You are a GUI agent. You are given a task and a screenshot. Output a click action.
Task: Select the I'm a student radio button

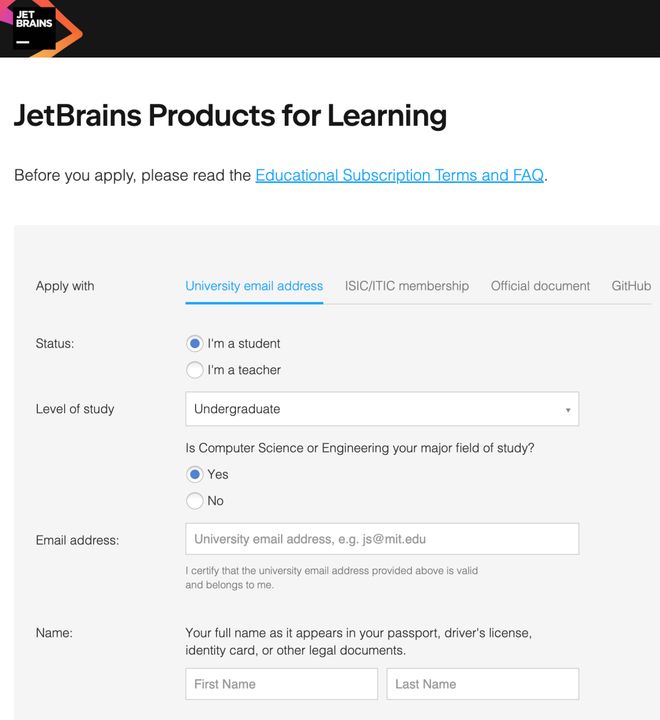click(x=195, y=343)
